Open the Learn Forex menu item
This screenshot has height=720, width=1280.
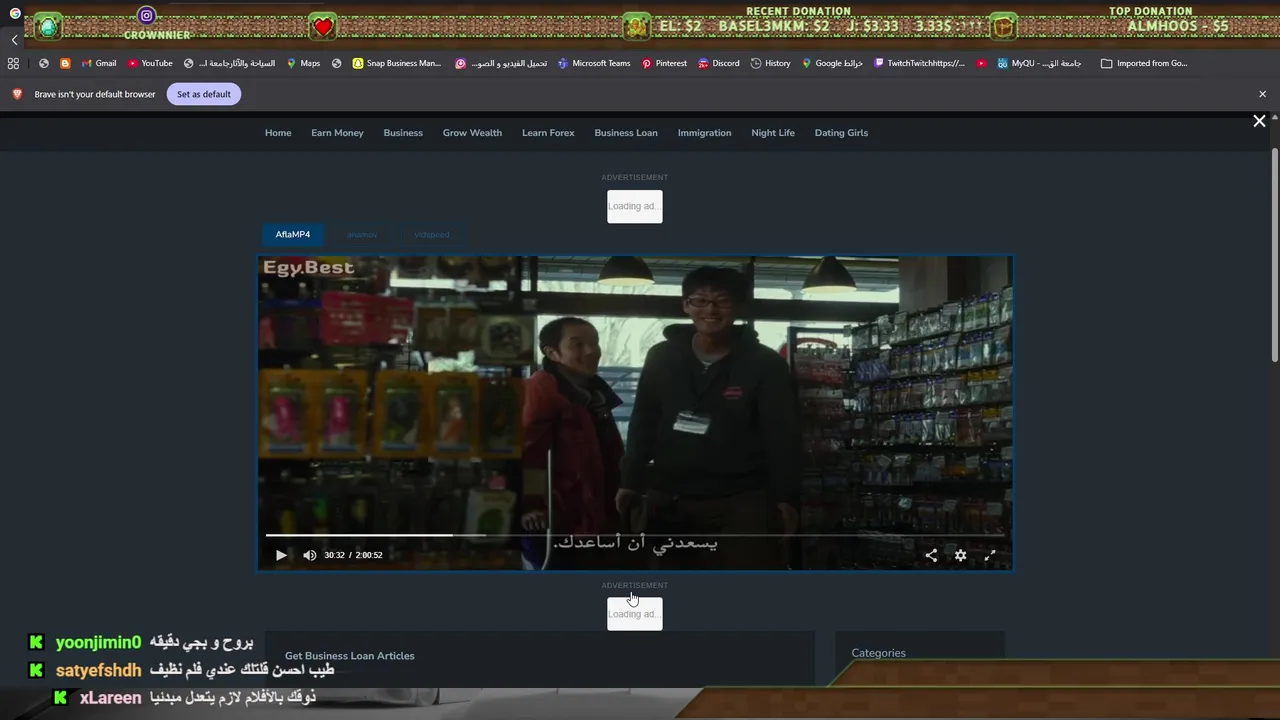[x=548, y=132]
